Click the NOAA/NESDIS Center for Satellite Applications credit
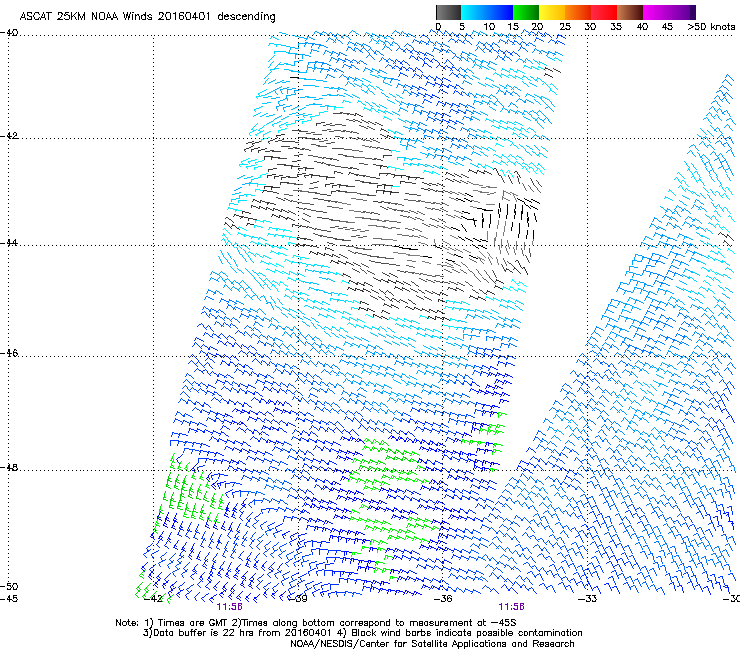Viewport: 740px width, 650px height. click(x=432, y=644)
